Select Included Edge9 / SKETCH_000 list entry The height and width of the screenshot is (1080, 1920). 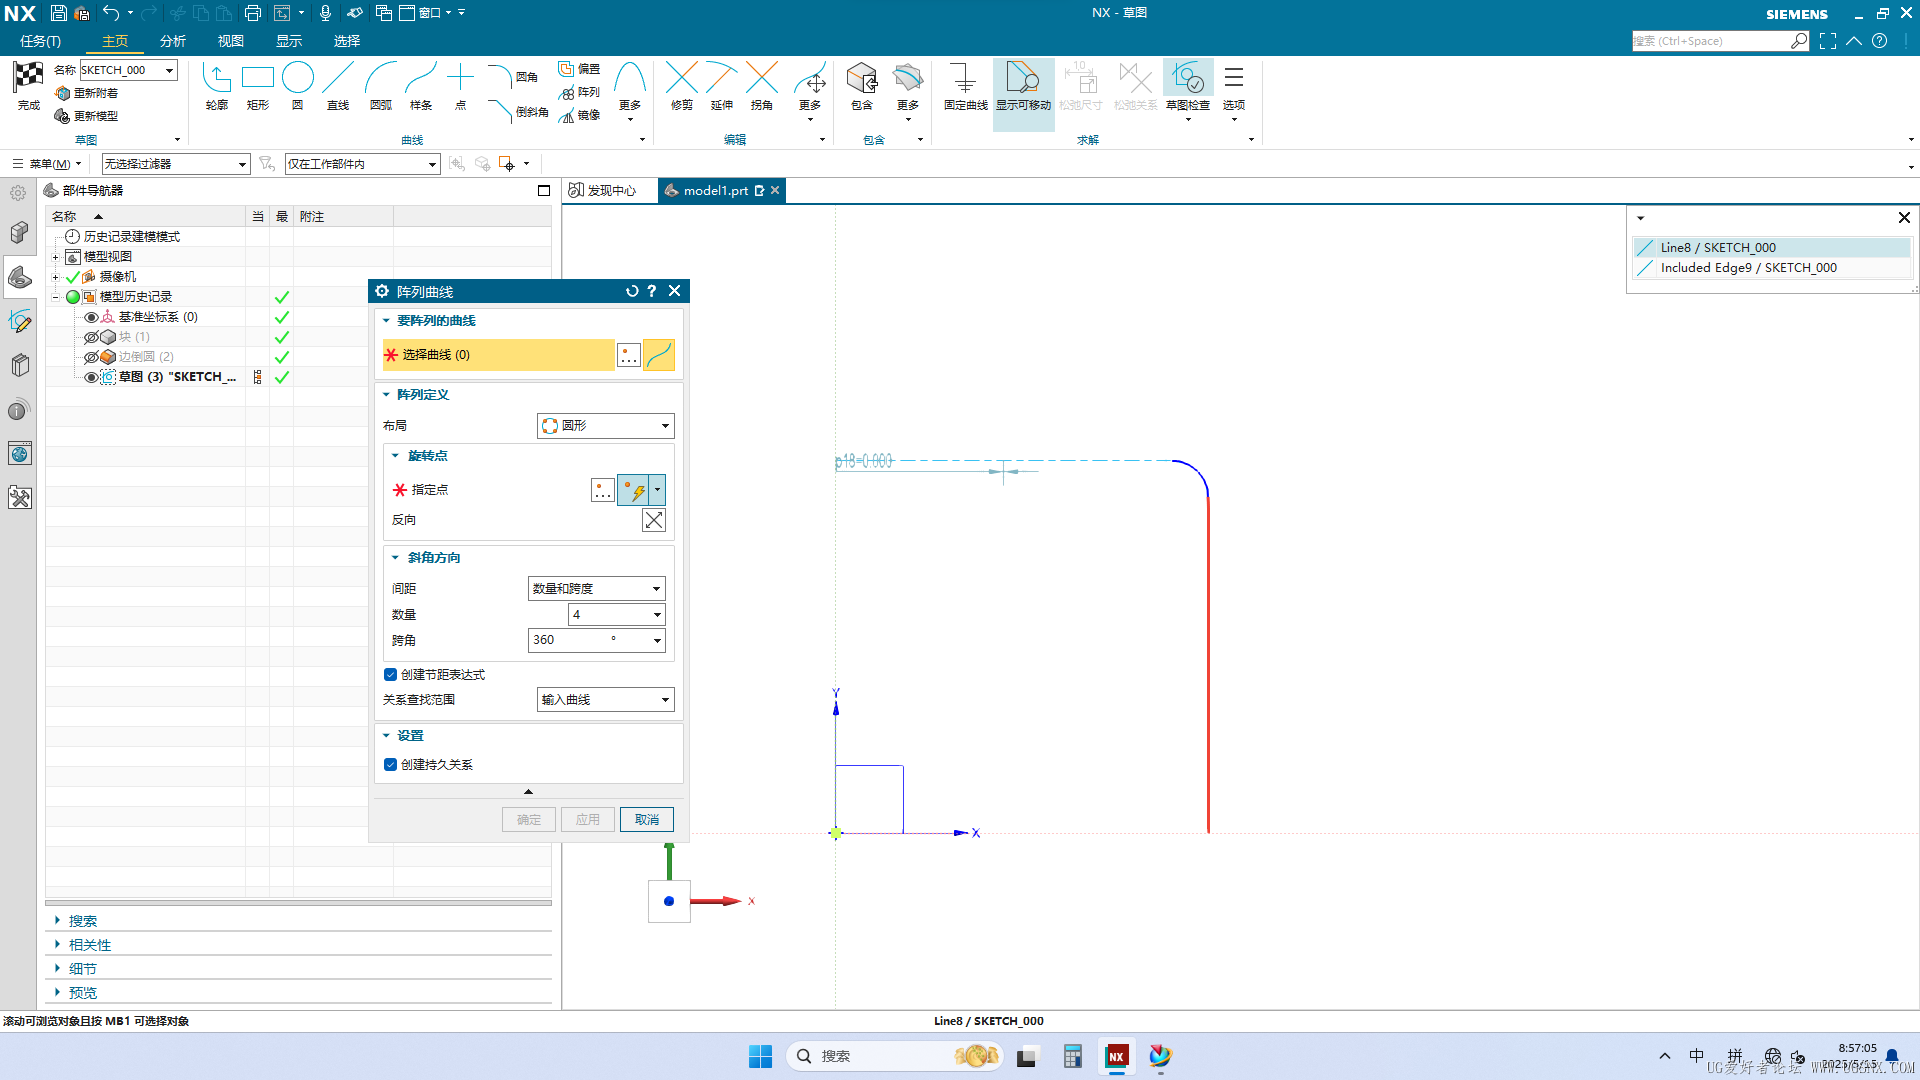[1748, 268]
